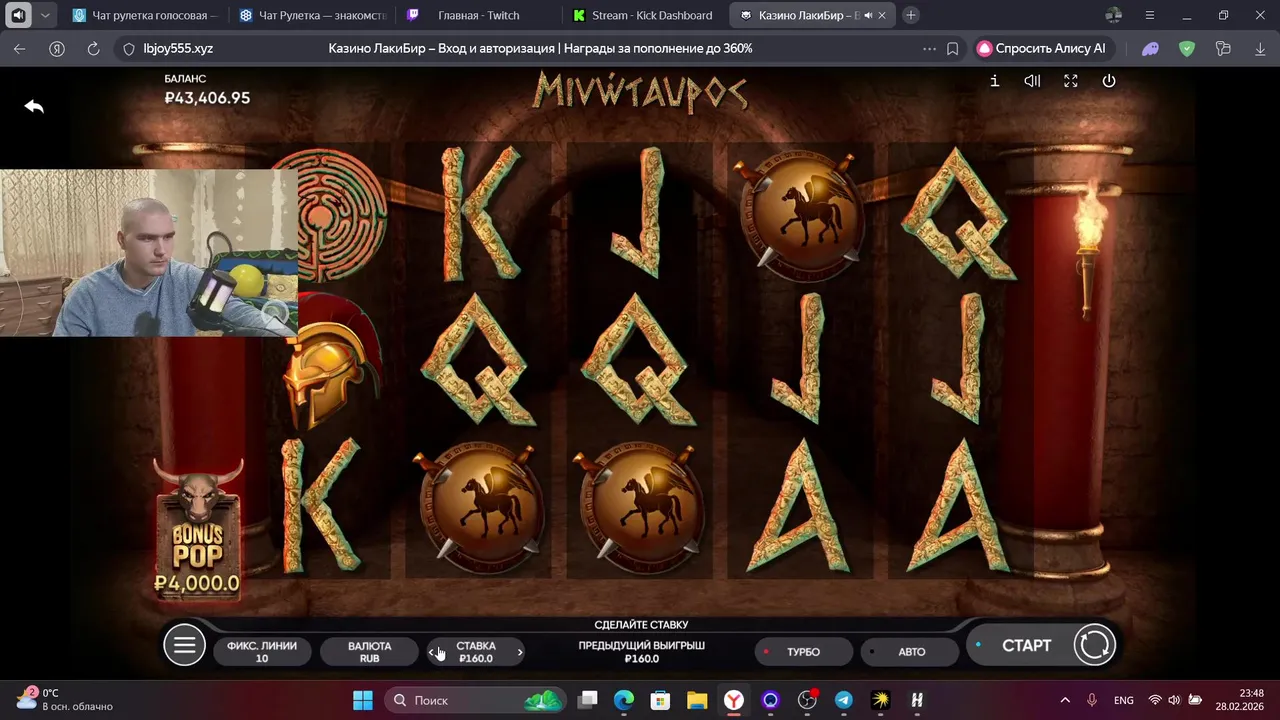Mute the game sound icon
This screenshot has width=1280, height=720.
[x=1032, y=81]
